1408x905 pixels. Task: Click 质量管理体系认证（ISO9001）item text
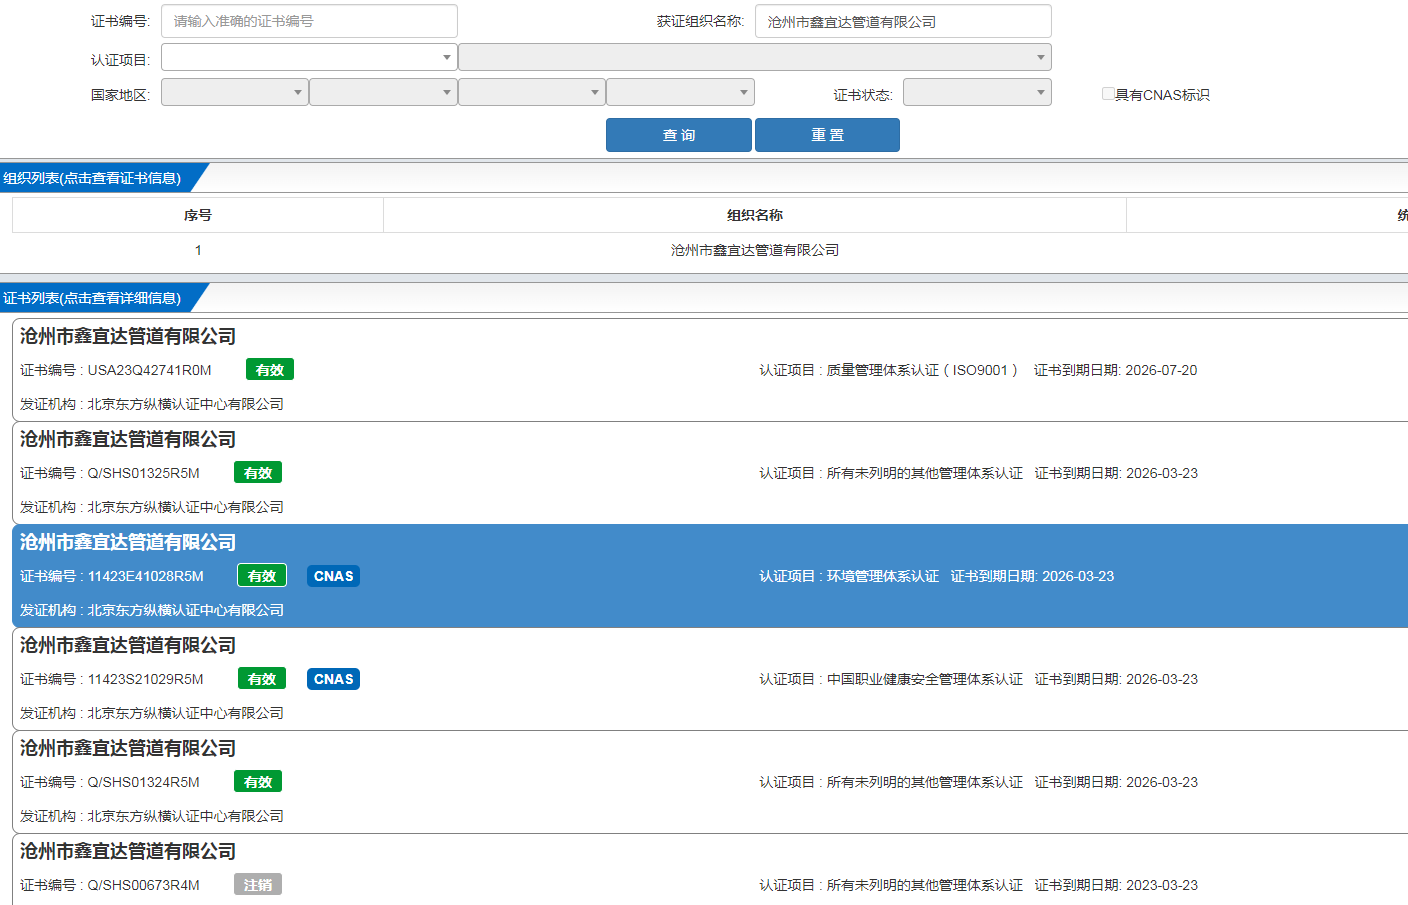(922, 370)
